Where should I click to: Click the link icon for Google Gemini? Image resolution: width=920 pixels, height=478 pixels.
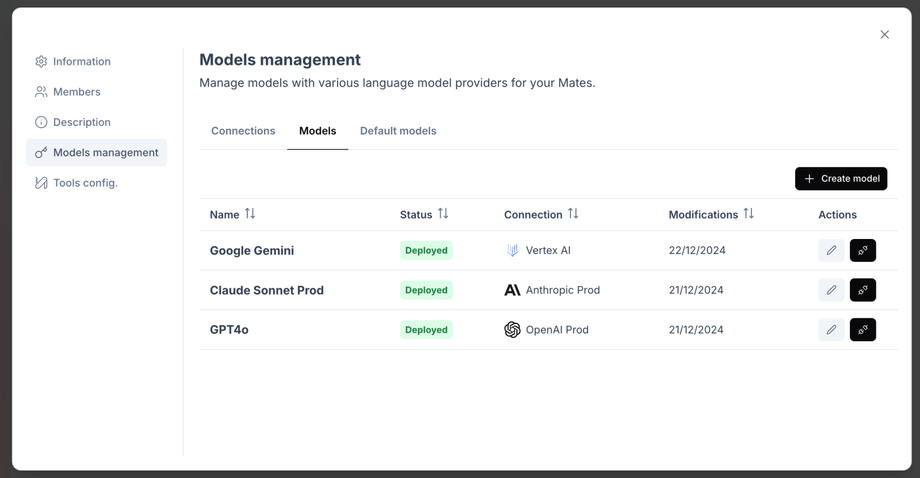(862, 250)
